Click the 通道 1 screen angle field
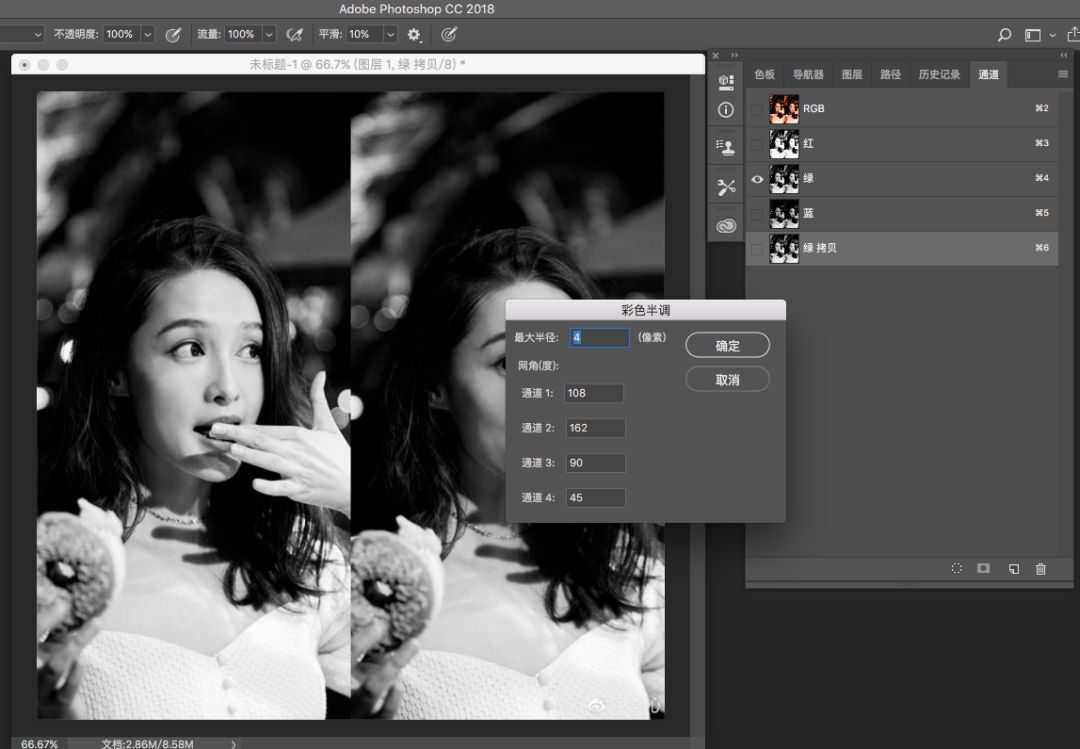The width and height of the screenshot is (1080, 749). [x=594, y=393]
